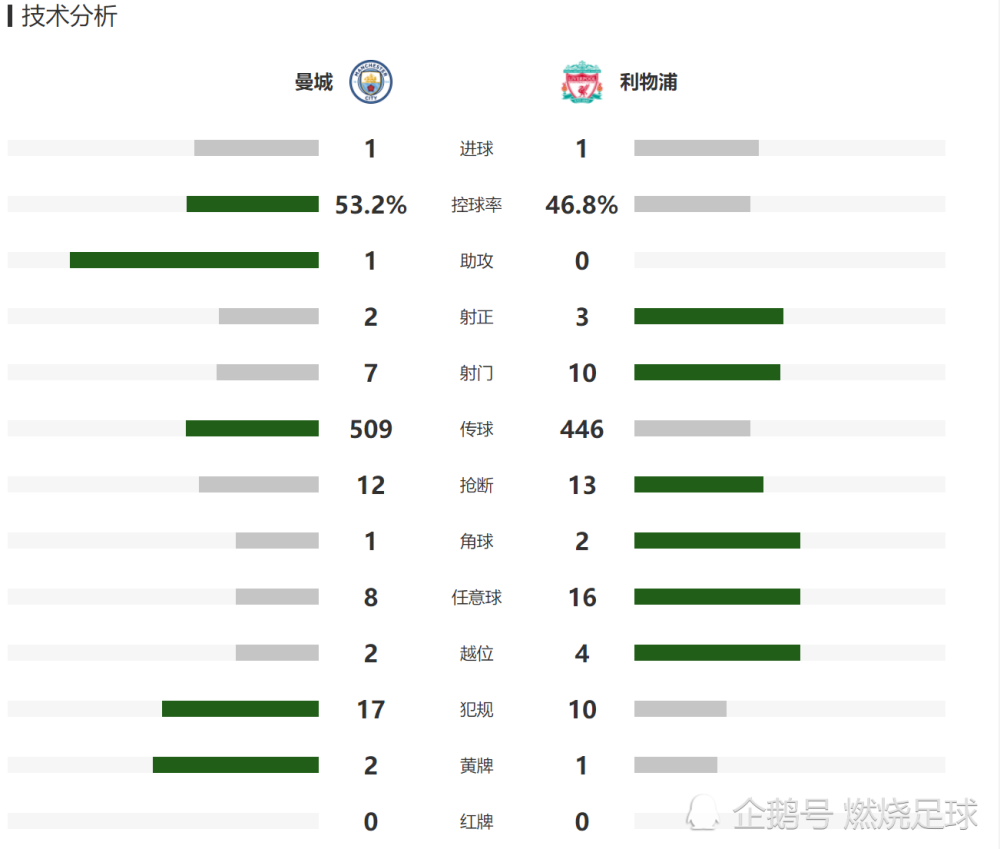
Task: Click Manchester City's green assists bar
Action: [x=194, y=260]
